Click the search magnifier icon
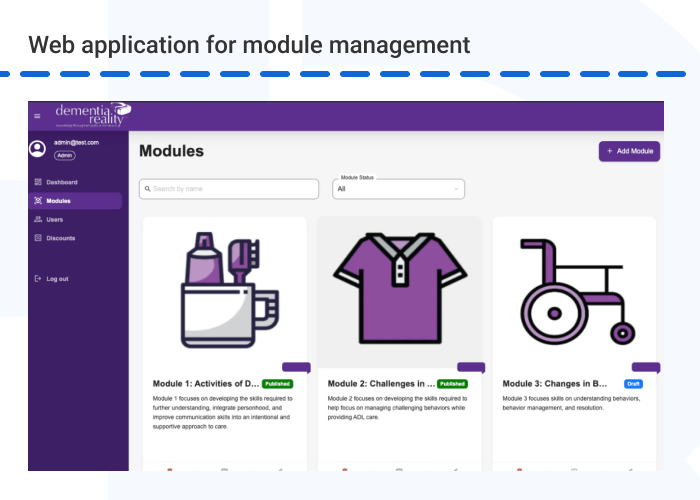This screenshot has width=700, height=500. pyautogui.click(x=146, y=188)
